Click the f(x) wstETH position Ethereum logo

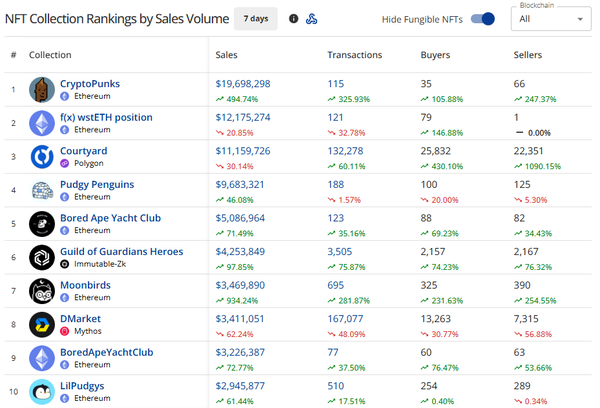42,123
